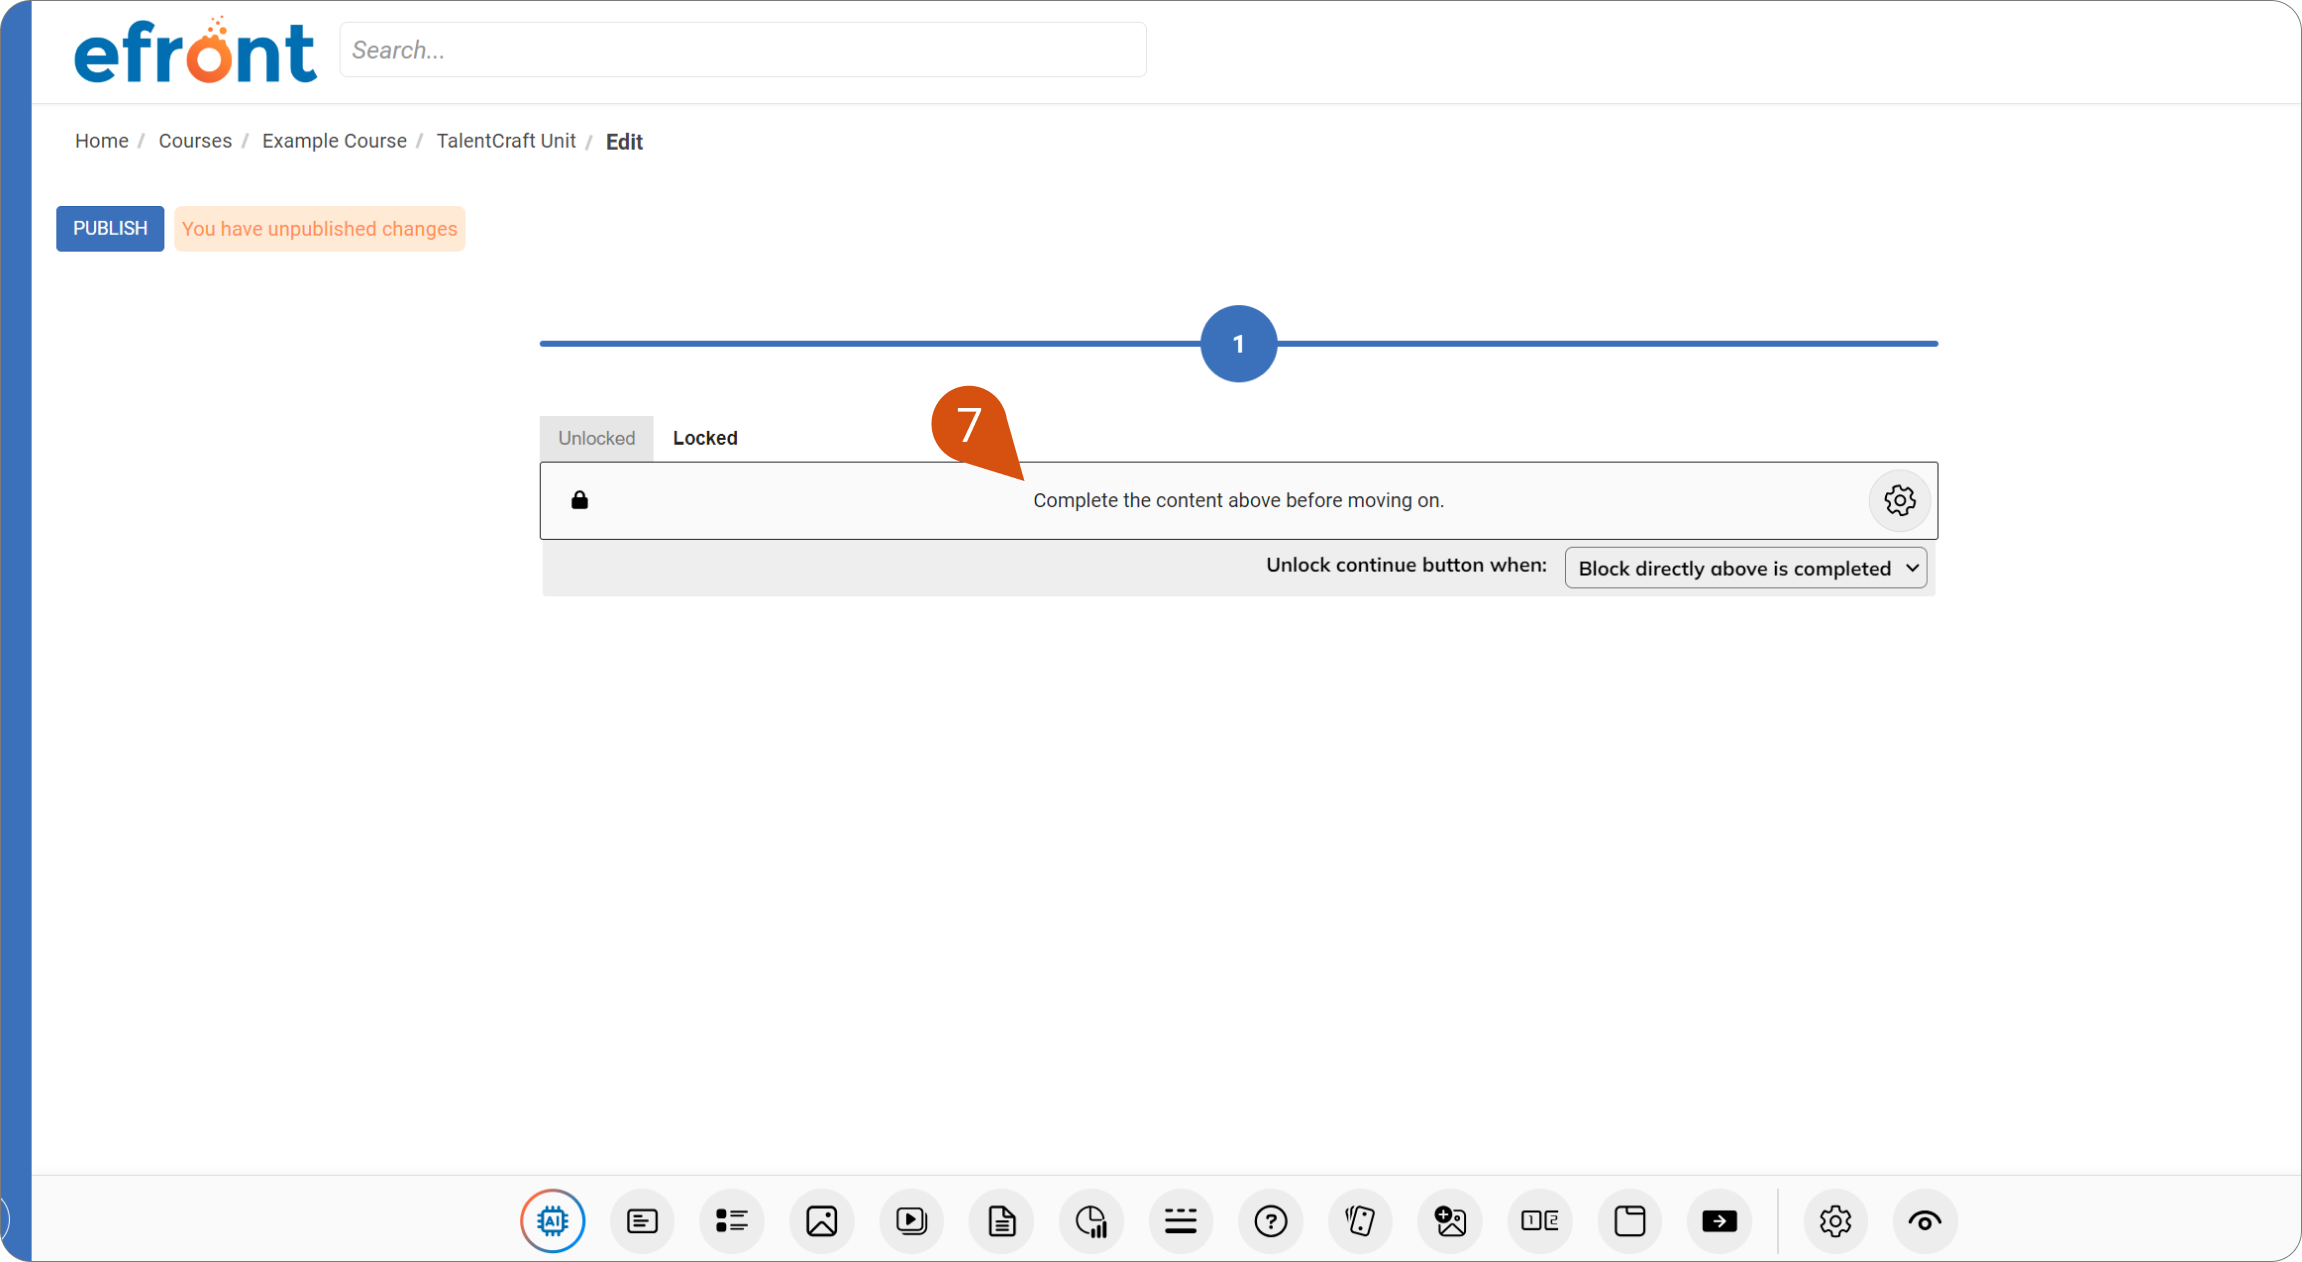Open TalentCraft Unit breadcrumb
This screenshot has width=2302, height=1262.
coord(506,141)
